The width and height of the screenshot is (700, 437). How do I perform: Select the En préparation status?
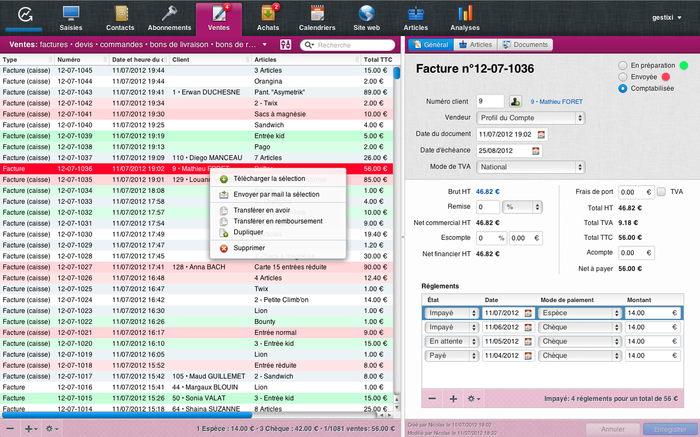pos(623,65)
